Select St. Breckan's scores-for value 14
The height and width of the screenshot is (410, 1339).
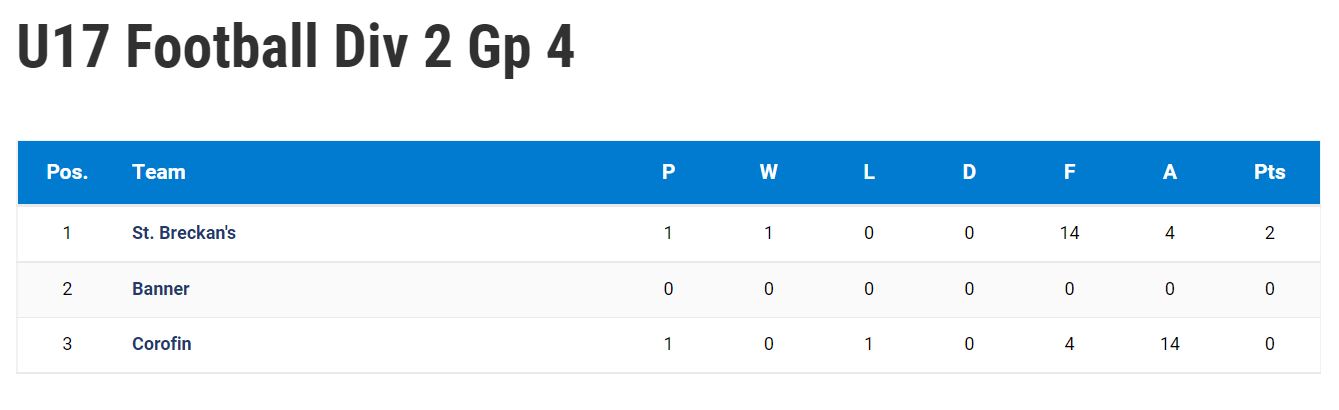click(1069, 233)
